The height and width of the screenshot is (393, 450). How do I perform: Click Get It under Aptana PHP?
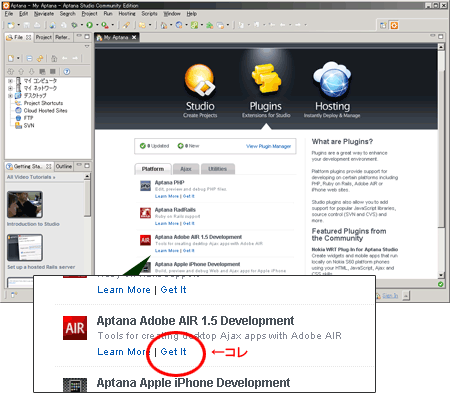(189, 196)
